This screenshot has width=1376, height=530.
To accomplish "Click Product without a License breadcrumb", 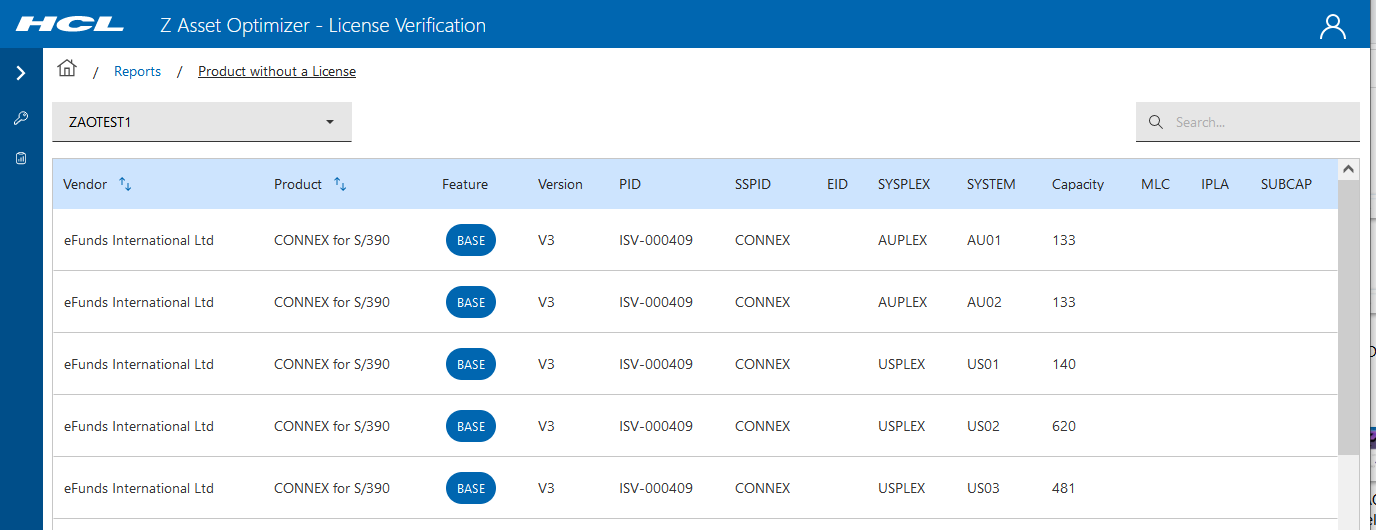I will pyautogui.click(x=277, y=72).
